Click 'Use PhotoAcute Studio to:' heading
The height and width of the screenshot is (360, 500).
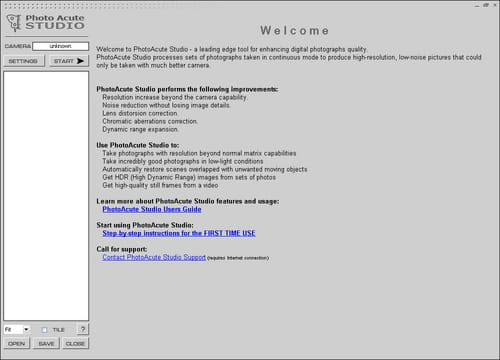click(x=138, y=145)
